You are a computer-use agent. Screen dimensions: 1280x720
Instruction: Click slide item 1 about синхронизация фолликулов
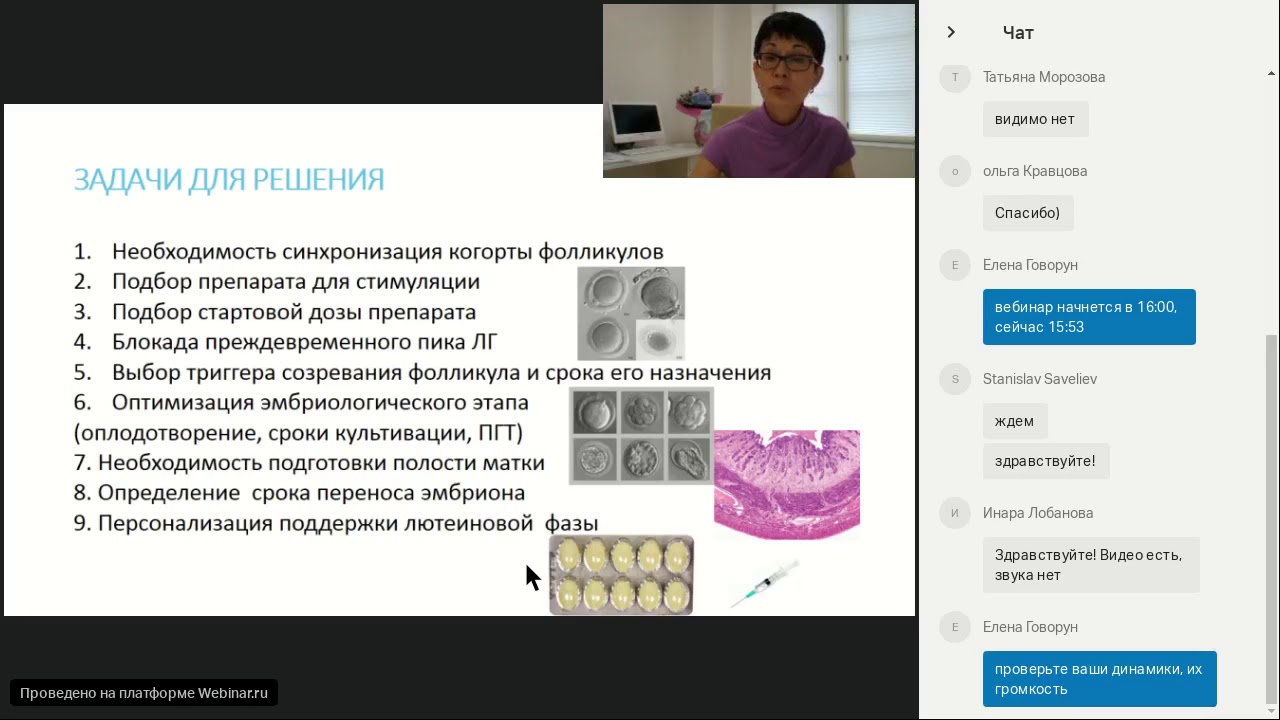point(368,252)
